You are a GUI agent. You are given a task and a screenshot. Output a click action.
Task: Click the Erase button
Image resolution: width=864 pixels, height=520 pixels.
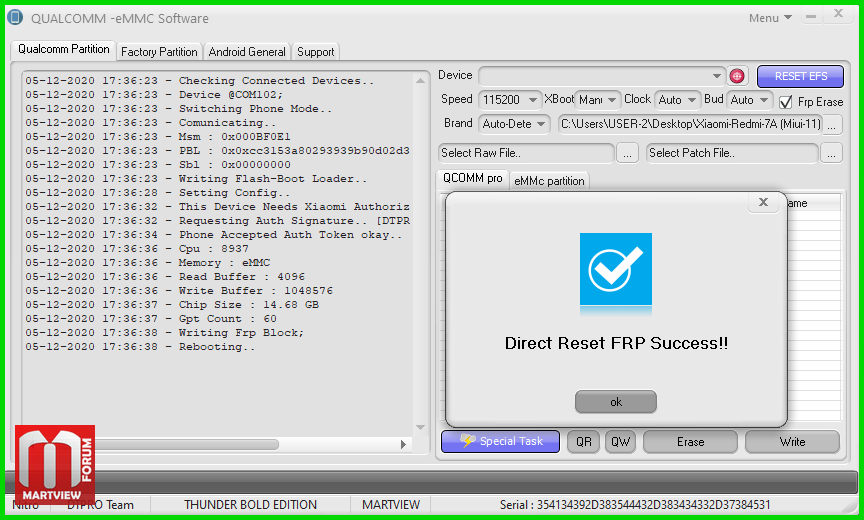click(690, 441)
